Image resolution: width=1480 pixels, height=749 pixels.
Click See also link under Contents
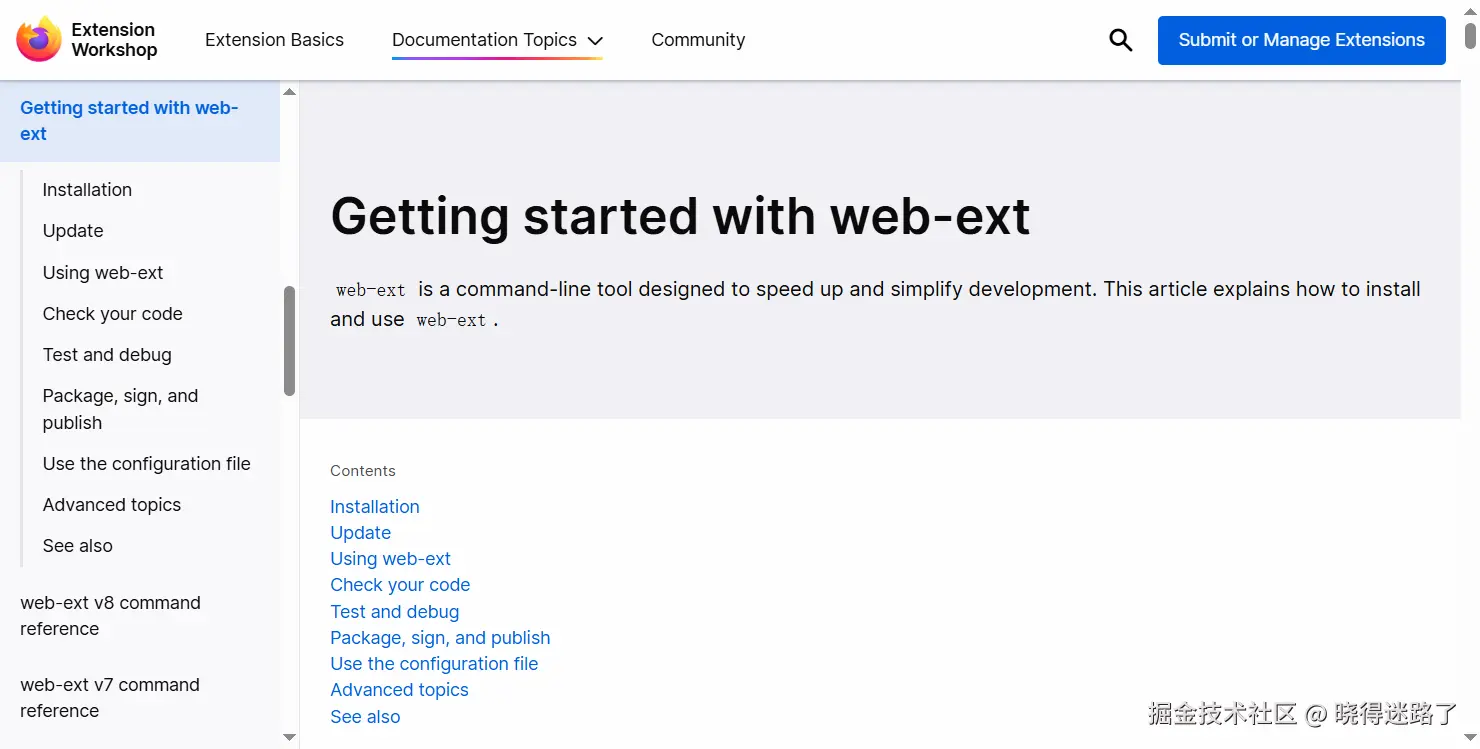(365, 717)
